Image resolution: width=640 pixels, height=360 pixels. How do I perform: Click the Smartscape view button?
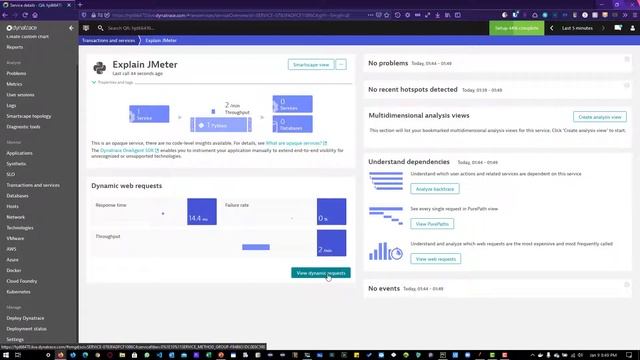point(311,64)
